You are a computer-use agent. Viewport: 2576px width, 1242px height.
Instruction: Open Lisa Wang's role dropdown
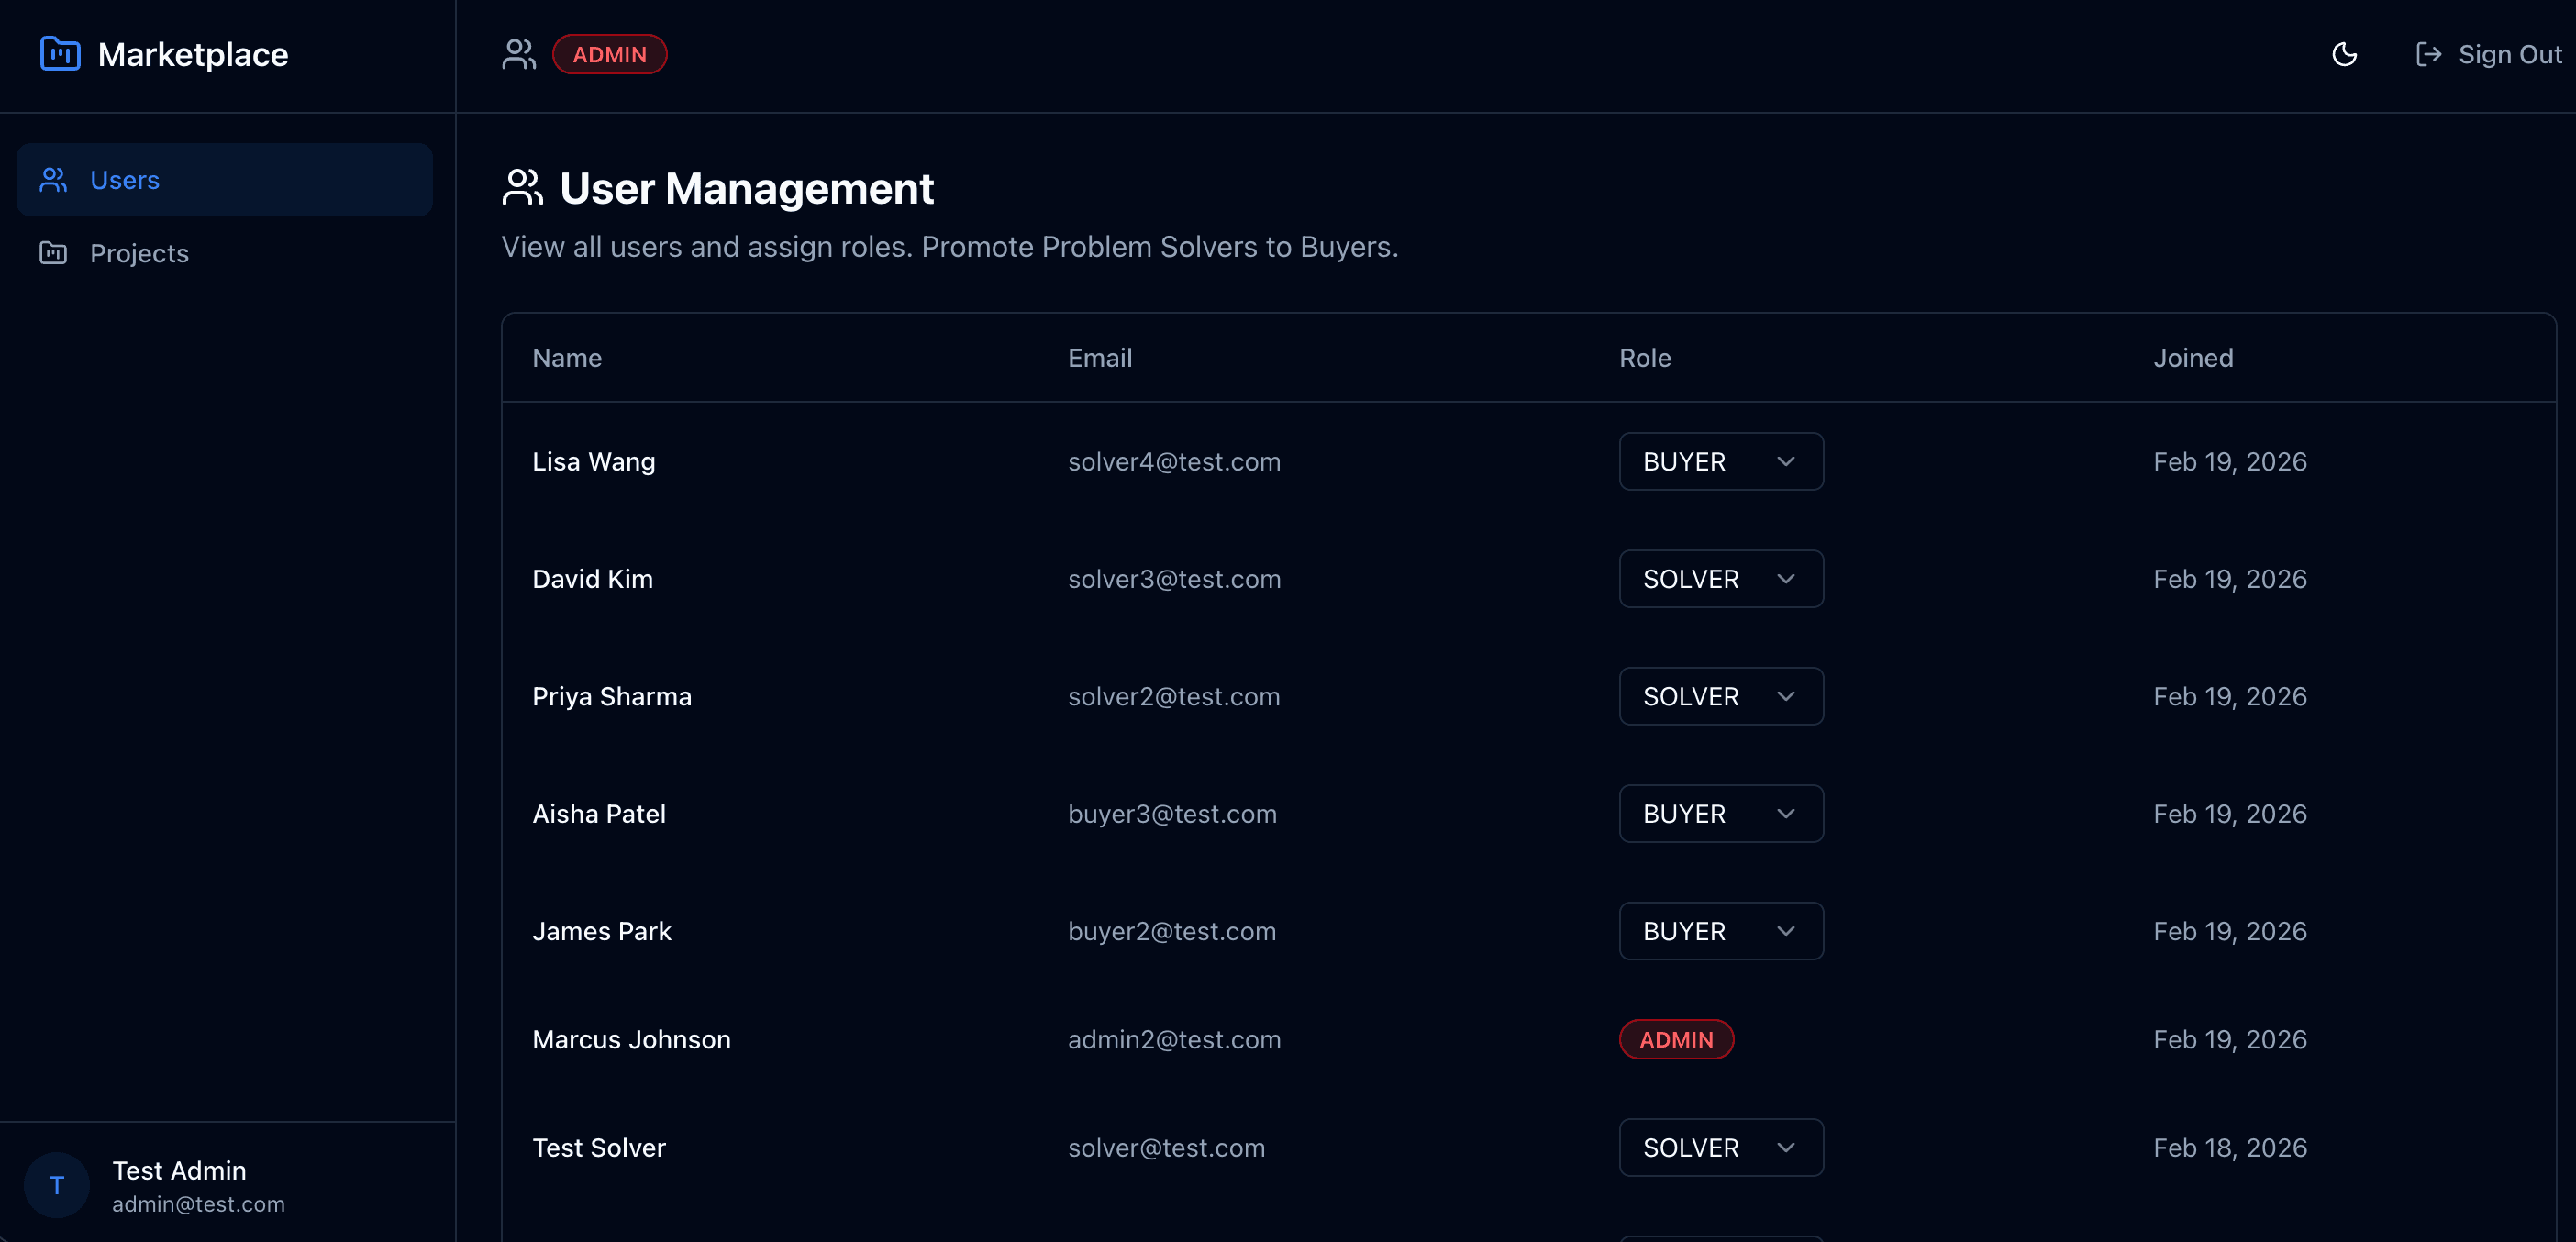point(1721,461)
